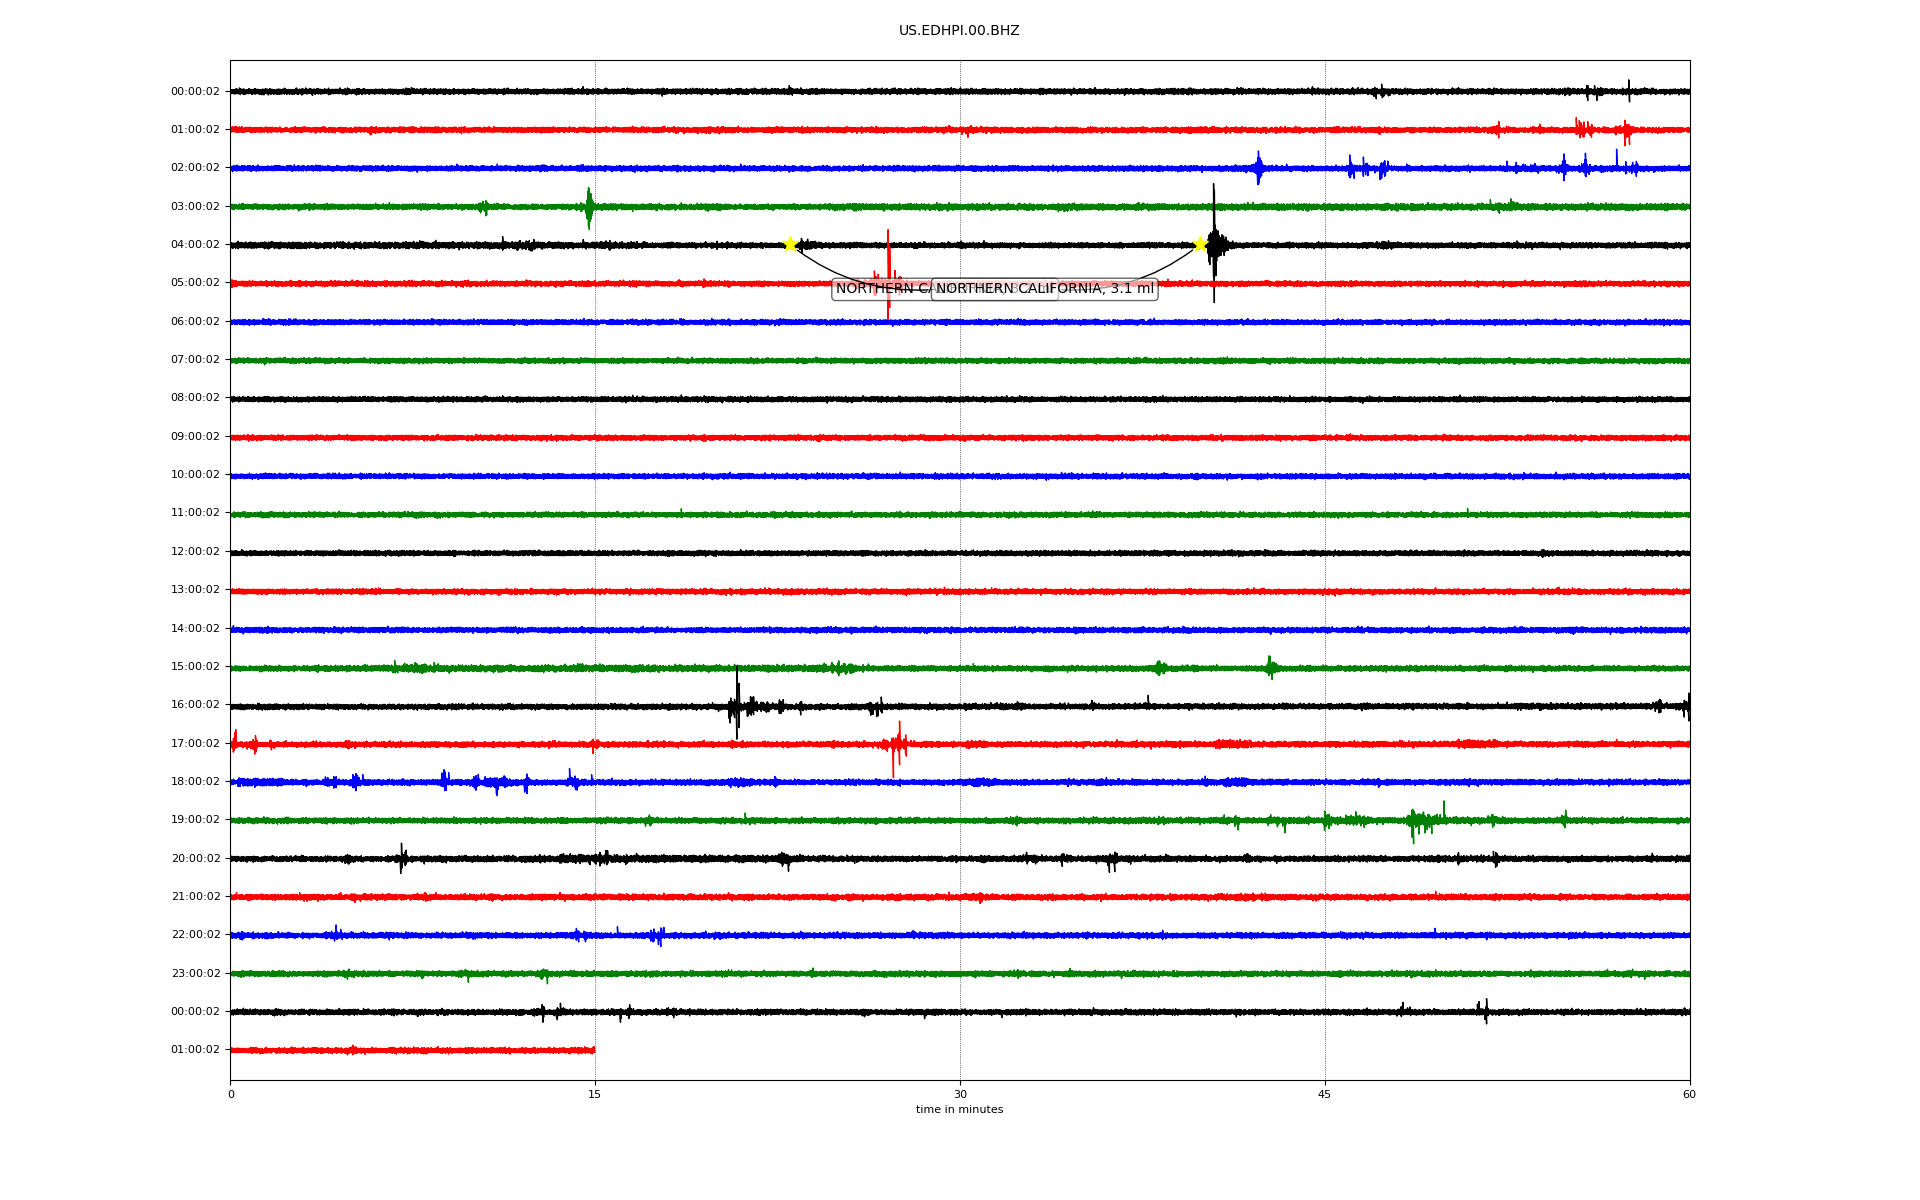This screenshot has width=1920, height=1200.
Task: Click the 60 tick on the x-axis
Action: click(x=1689, y=1094)
